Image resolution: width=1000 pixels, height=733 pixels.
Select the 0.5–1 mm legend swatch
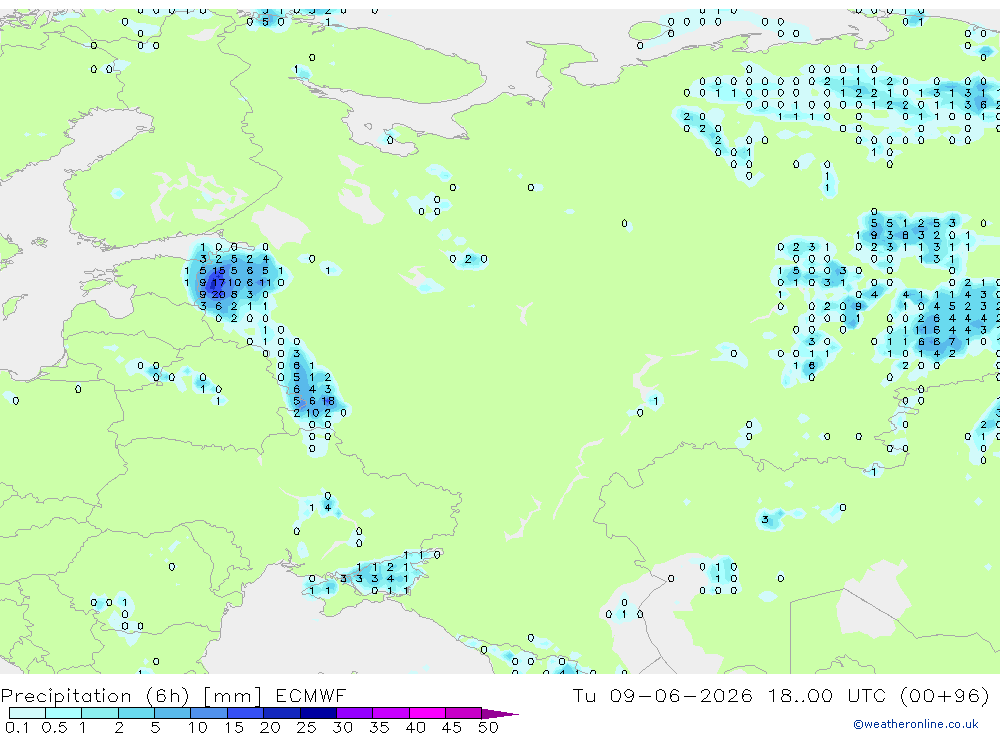pyautogui.click(x=64, y=713)
